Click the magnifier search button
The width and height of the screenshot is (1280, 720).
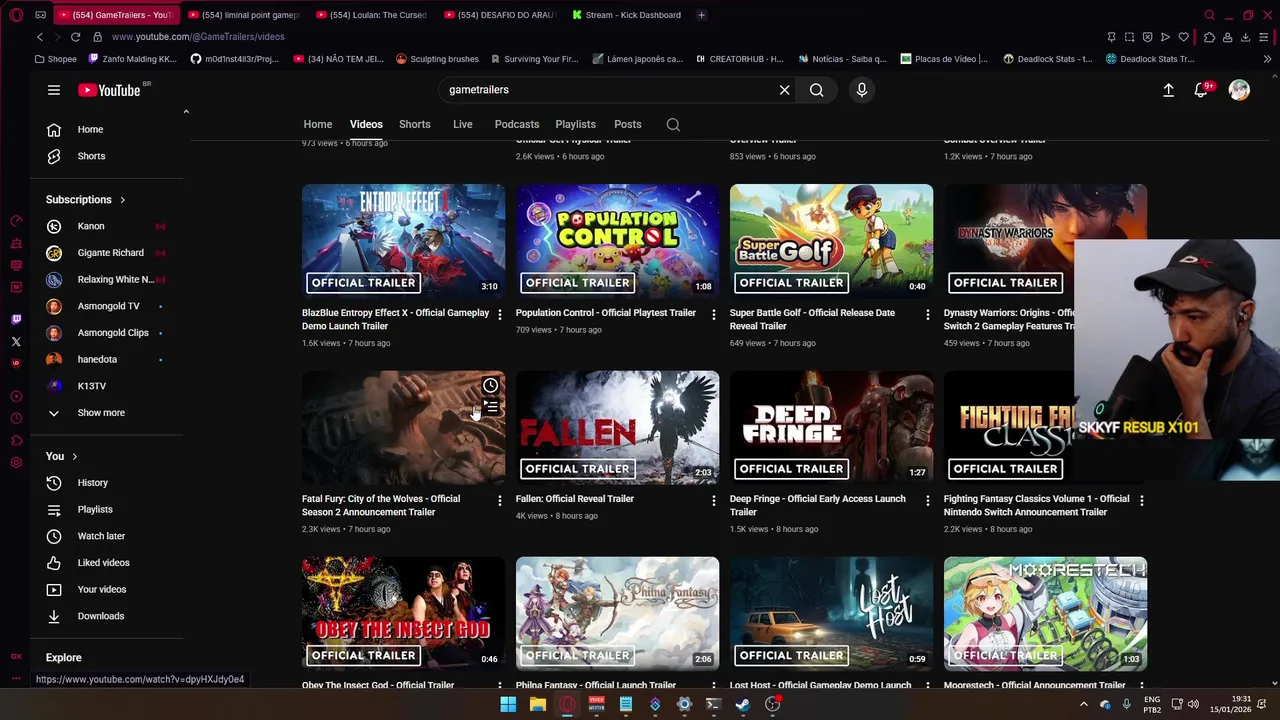(817, 90)
